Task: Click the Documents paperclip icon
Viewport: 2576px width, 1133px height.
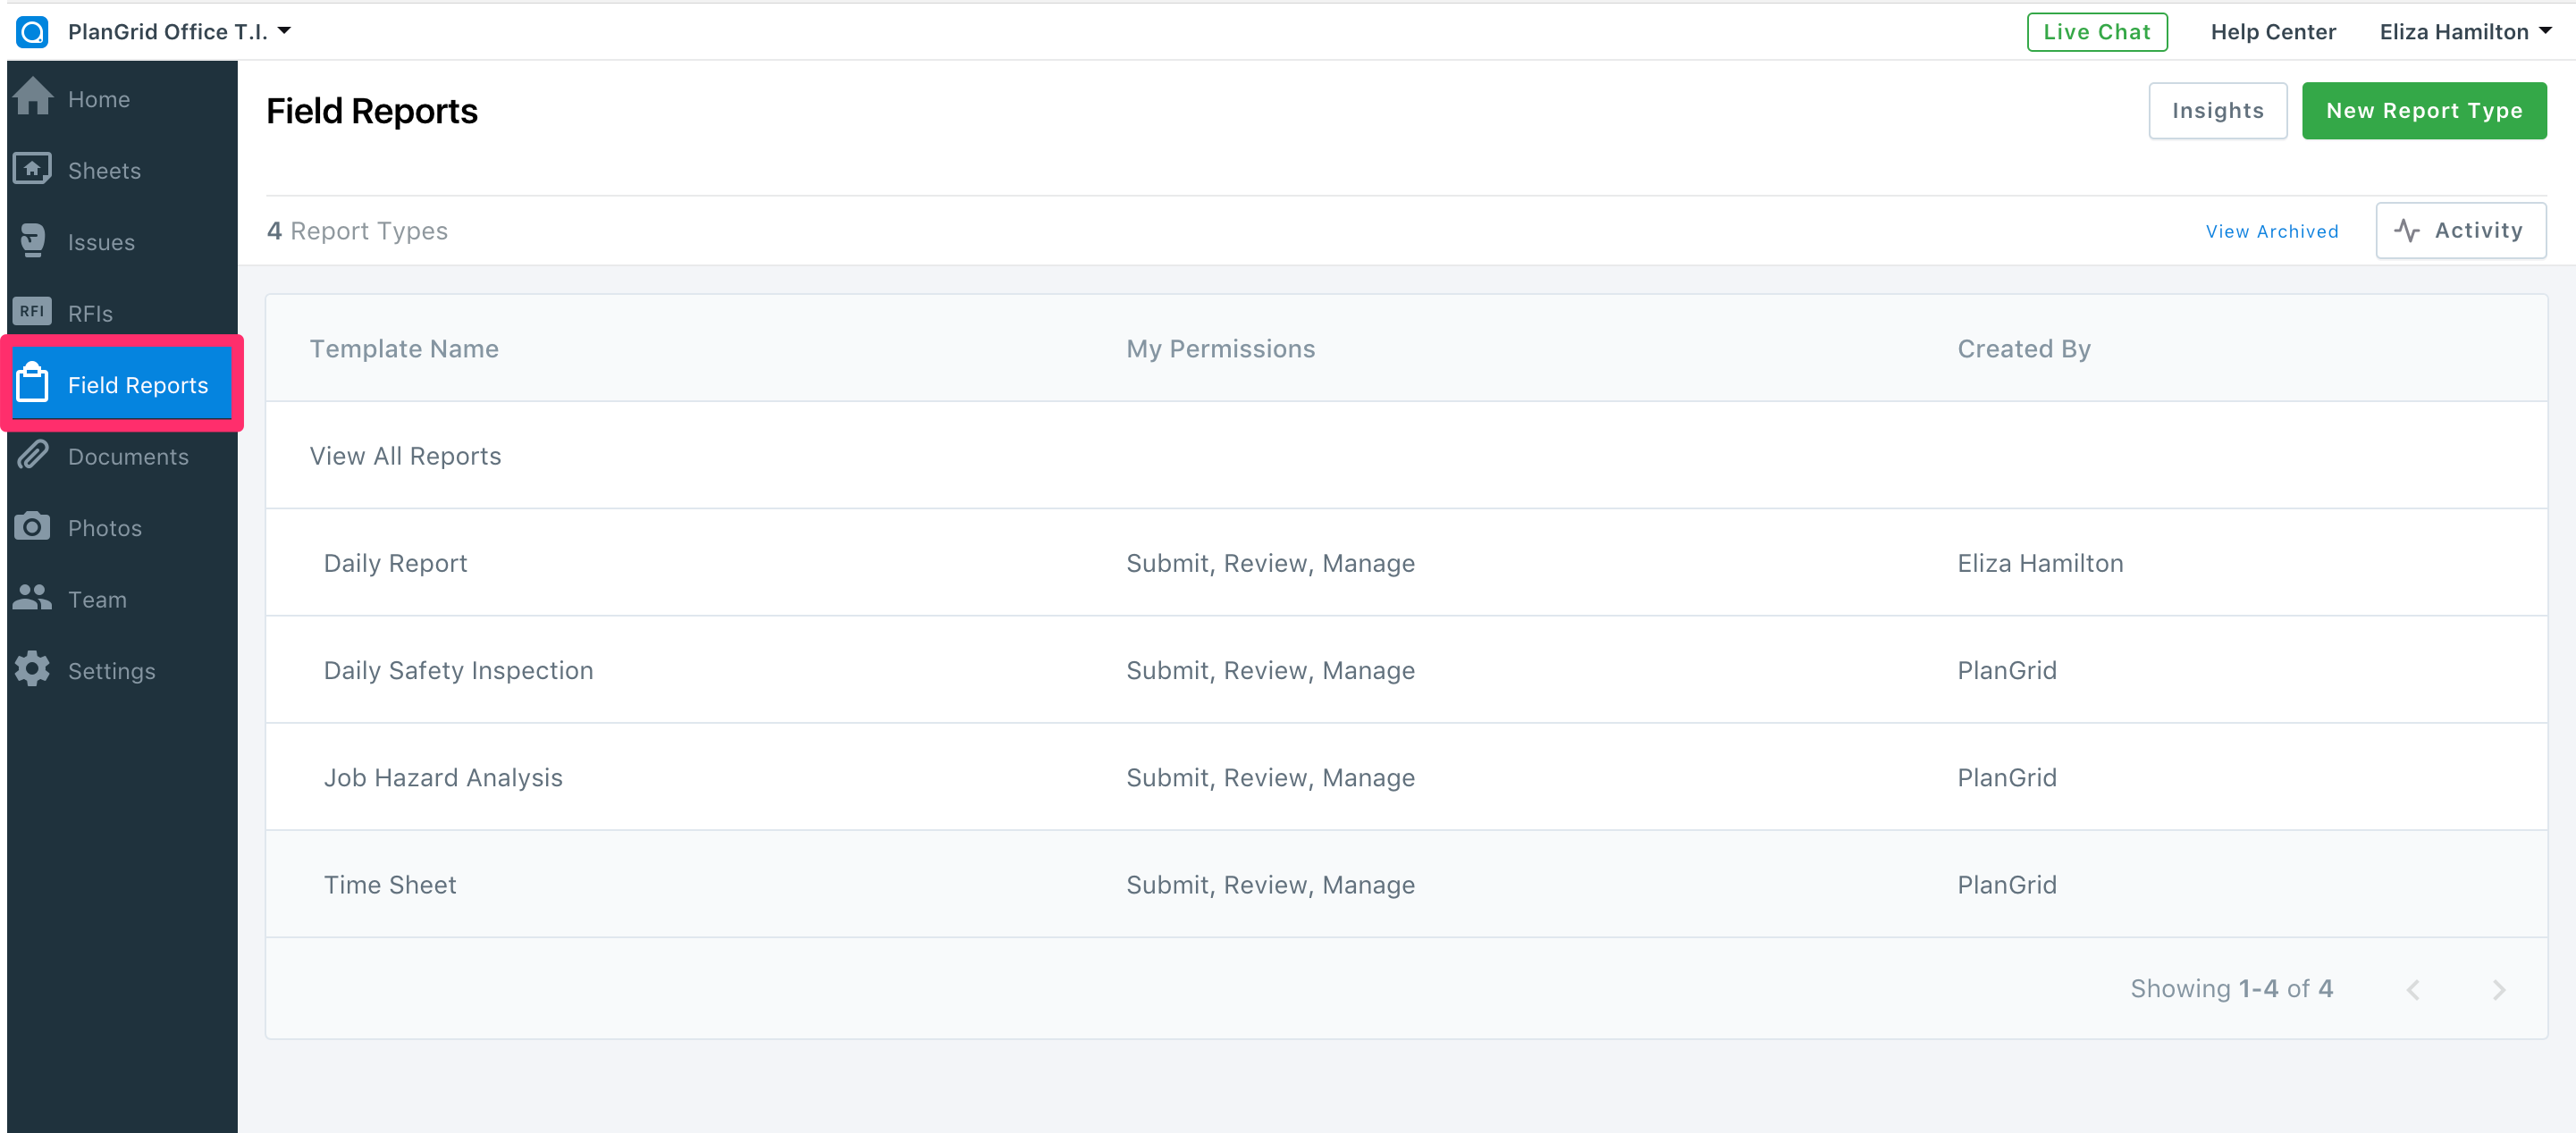Action: click(x=32, y=455)
